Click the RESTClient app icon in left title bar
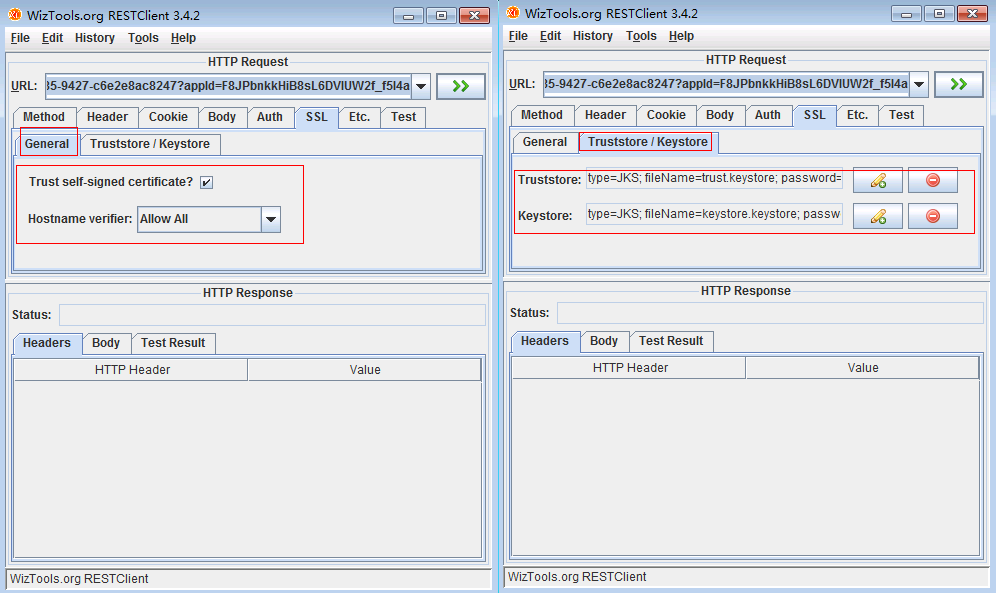 [x=15, y=14]
